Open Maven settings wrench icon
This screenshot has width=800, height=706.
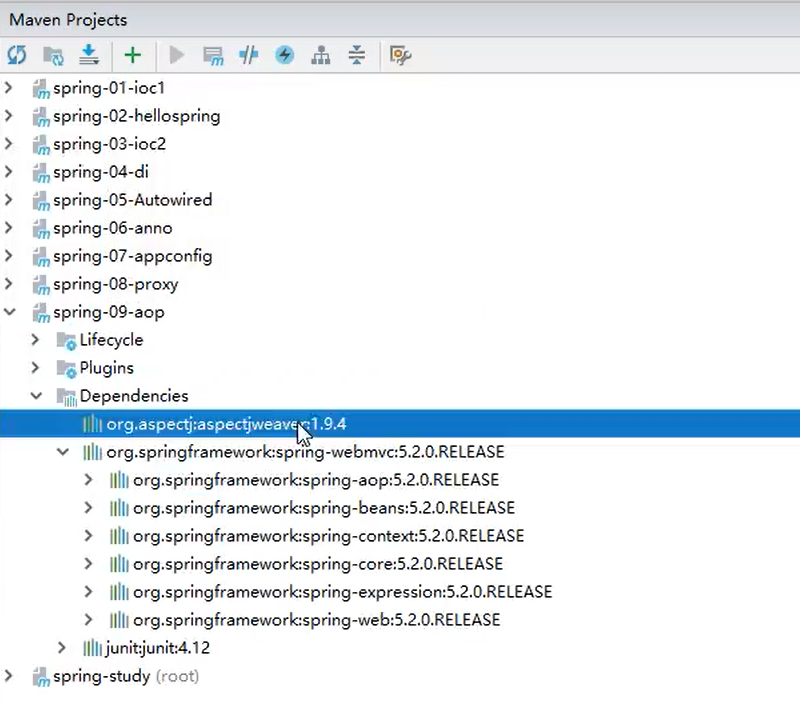[x=400, y=55]
